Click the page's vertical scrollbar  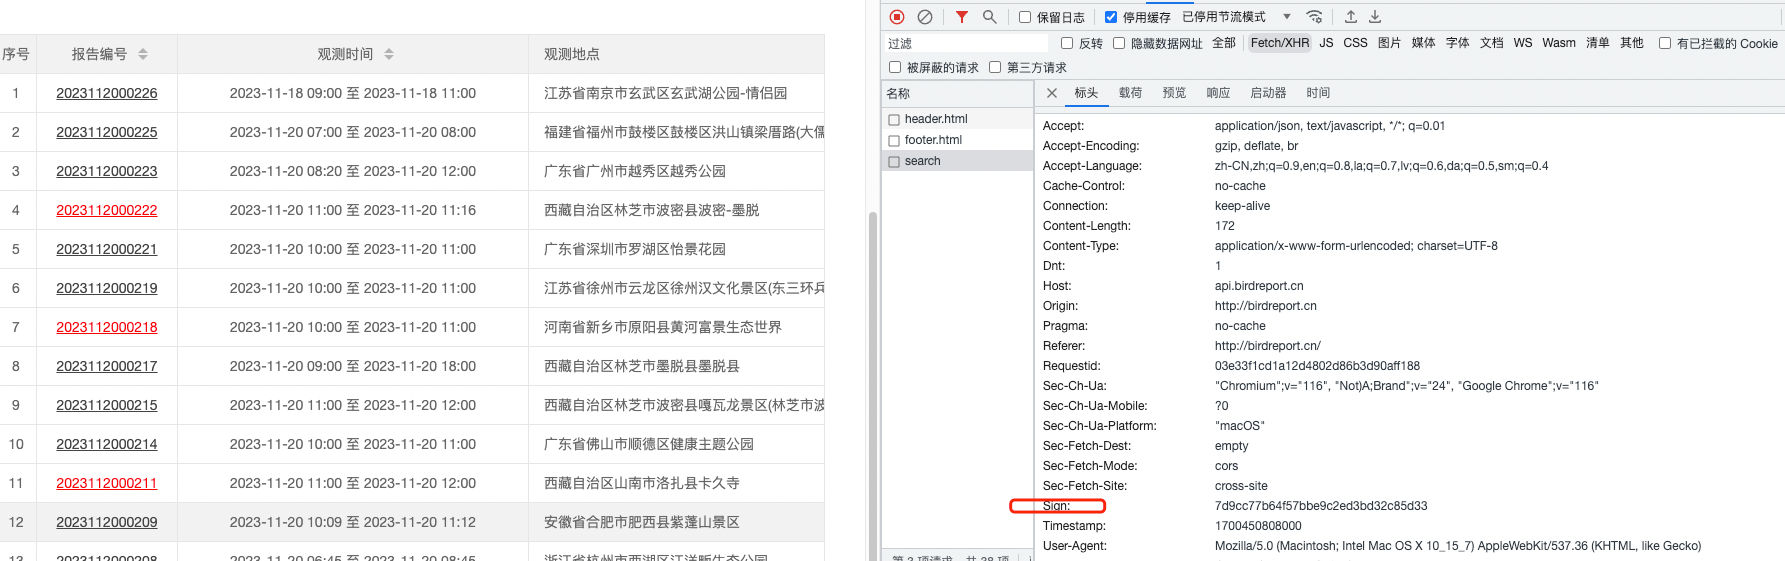pos(872,380)
